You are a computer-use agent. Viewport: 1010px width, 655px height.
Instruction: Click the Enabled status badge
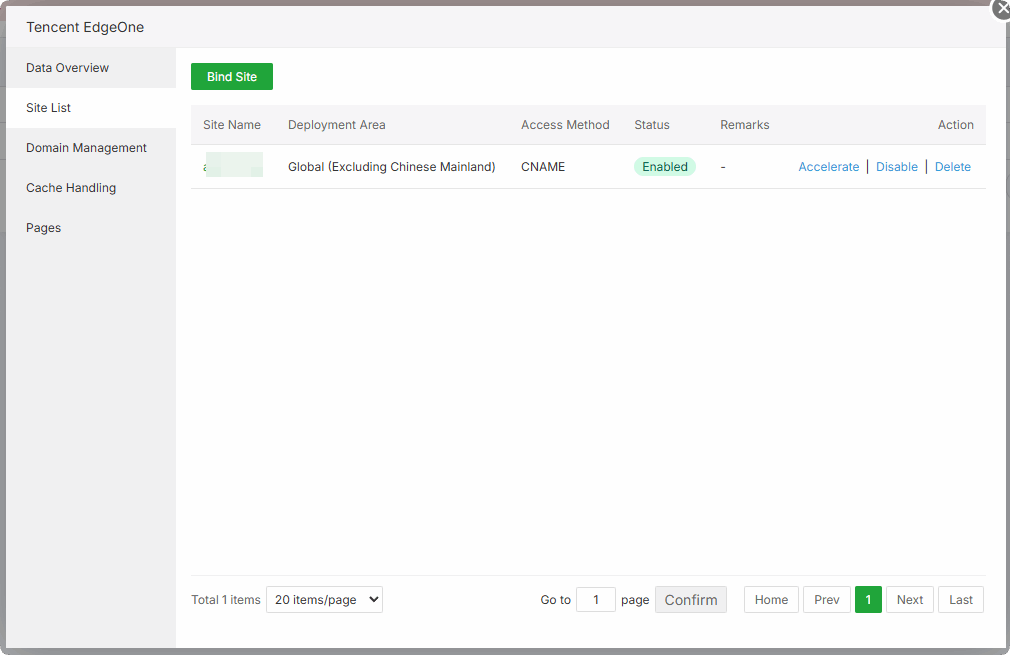pyautogui.click(x=664, y=167)
